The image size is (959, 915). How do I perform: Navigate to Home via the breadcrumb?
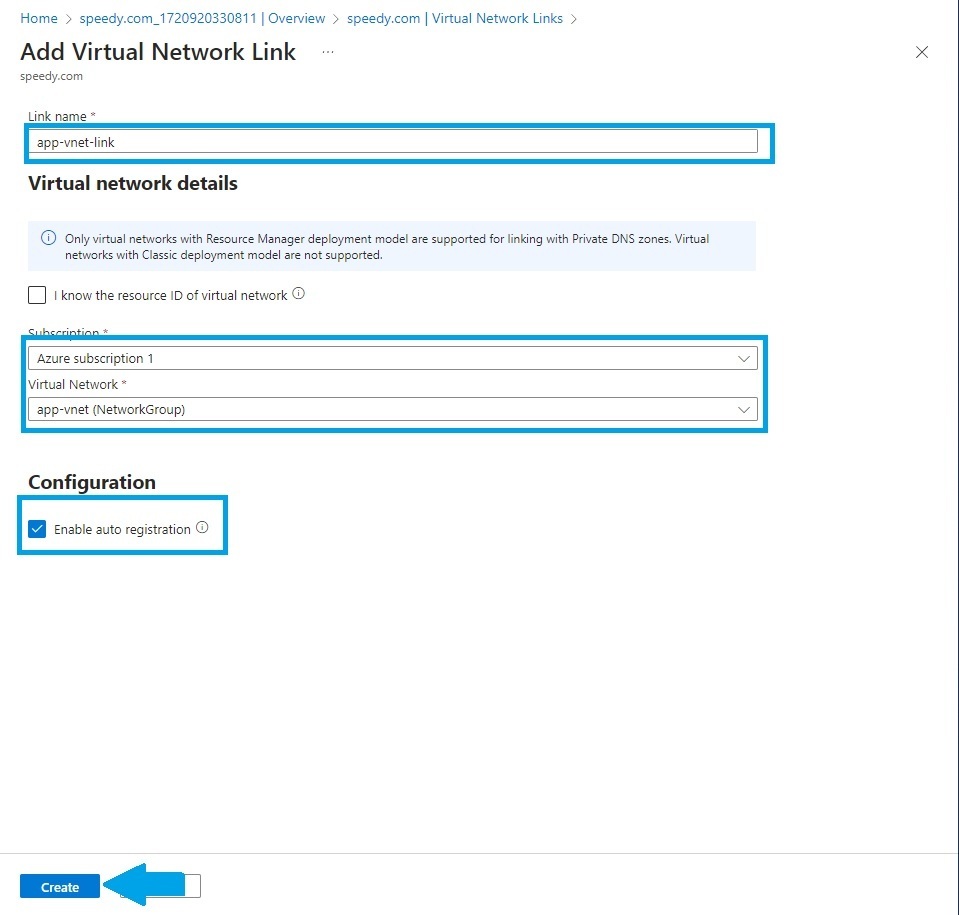tap(38, 17)
